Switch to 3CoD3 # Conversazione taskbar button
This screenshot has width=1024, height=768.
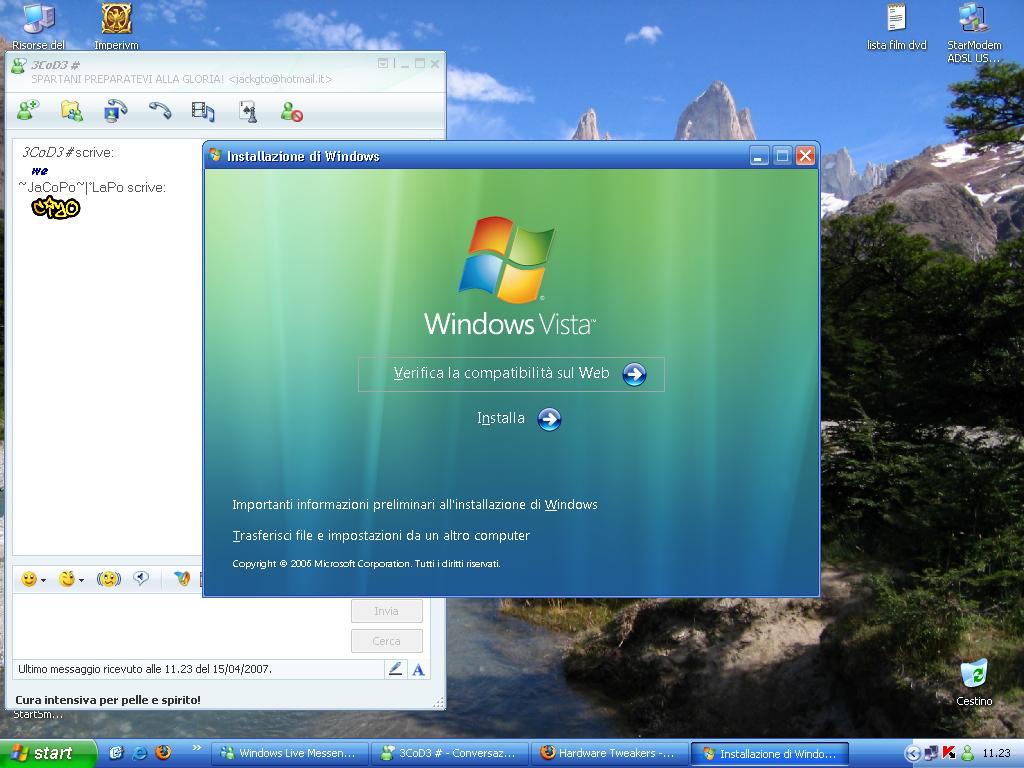450,754
